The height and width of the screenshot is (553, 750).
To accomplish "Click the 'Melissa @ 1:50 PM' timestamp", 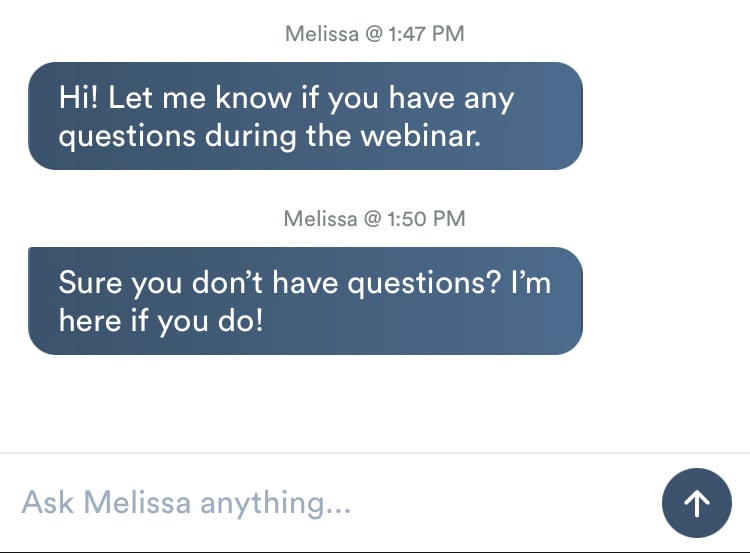I will click(x=374, y=218).
